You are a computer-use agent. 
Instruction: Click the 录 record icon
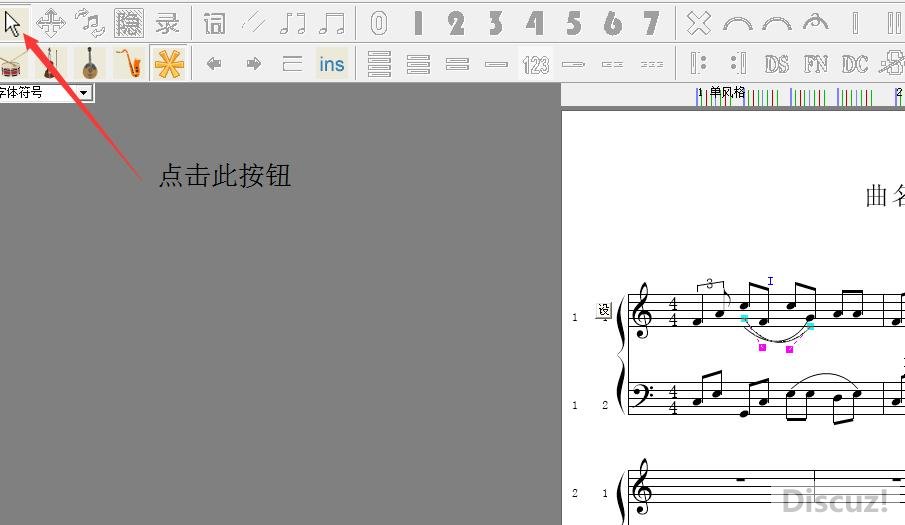[x=168, y=22]
